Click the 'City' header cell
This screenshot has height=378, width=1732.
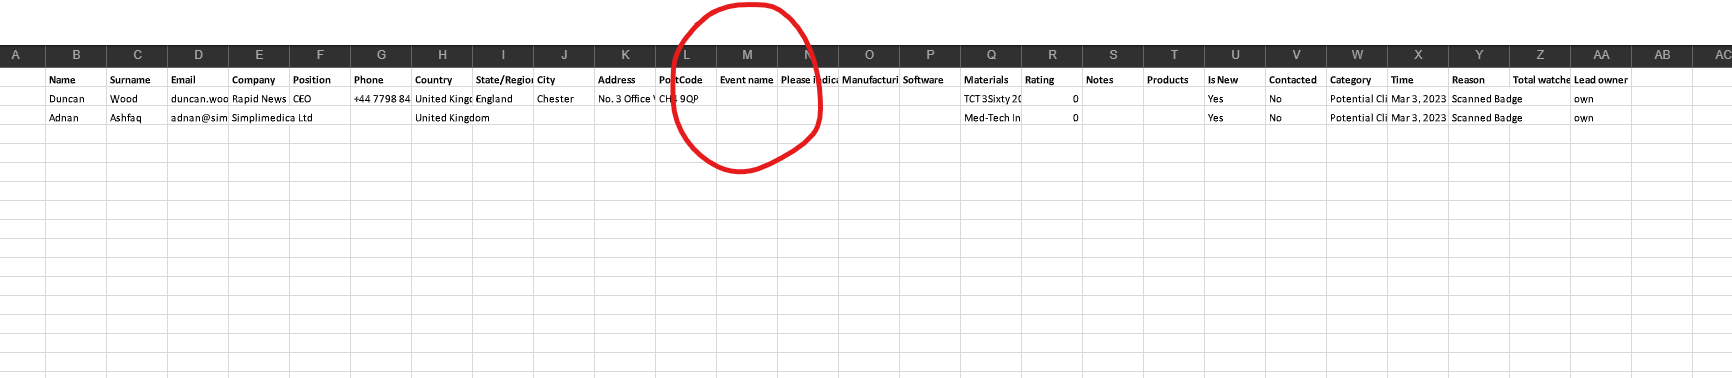pyautogui.click(x=564, y=79)
